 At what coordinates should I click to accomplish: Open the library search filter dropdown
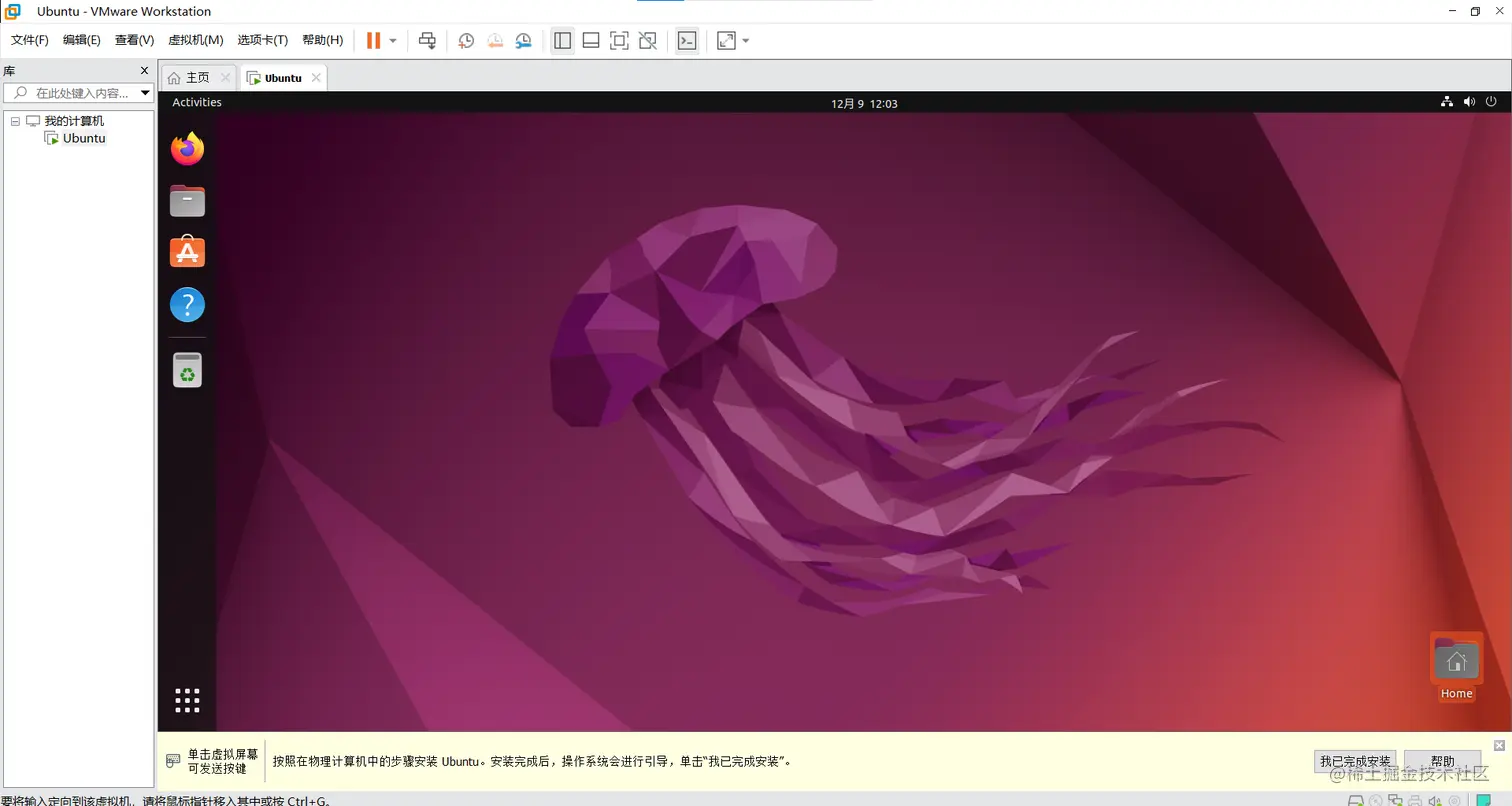145,93
